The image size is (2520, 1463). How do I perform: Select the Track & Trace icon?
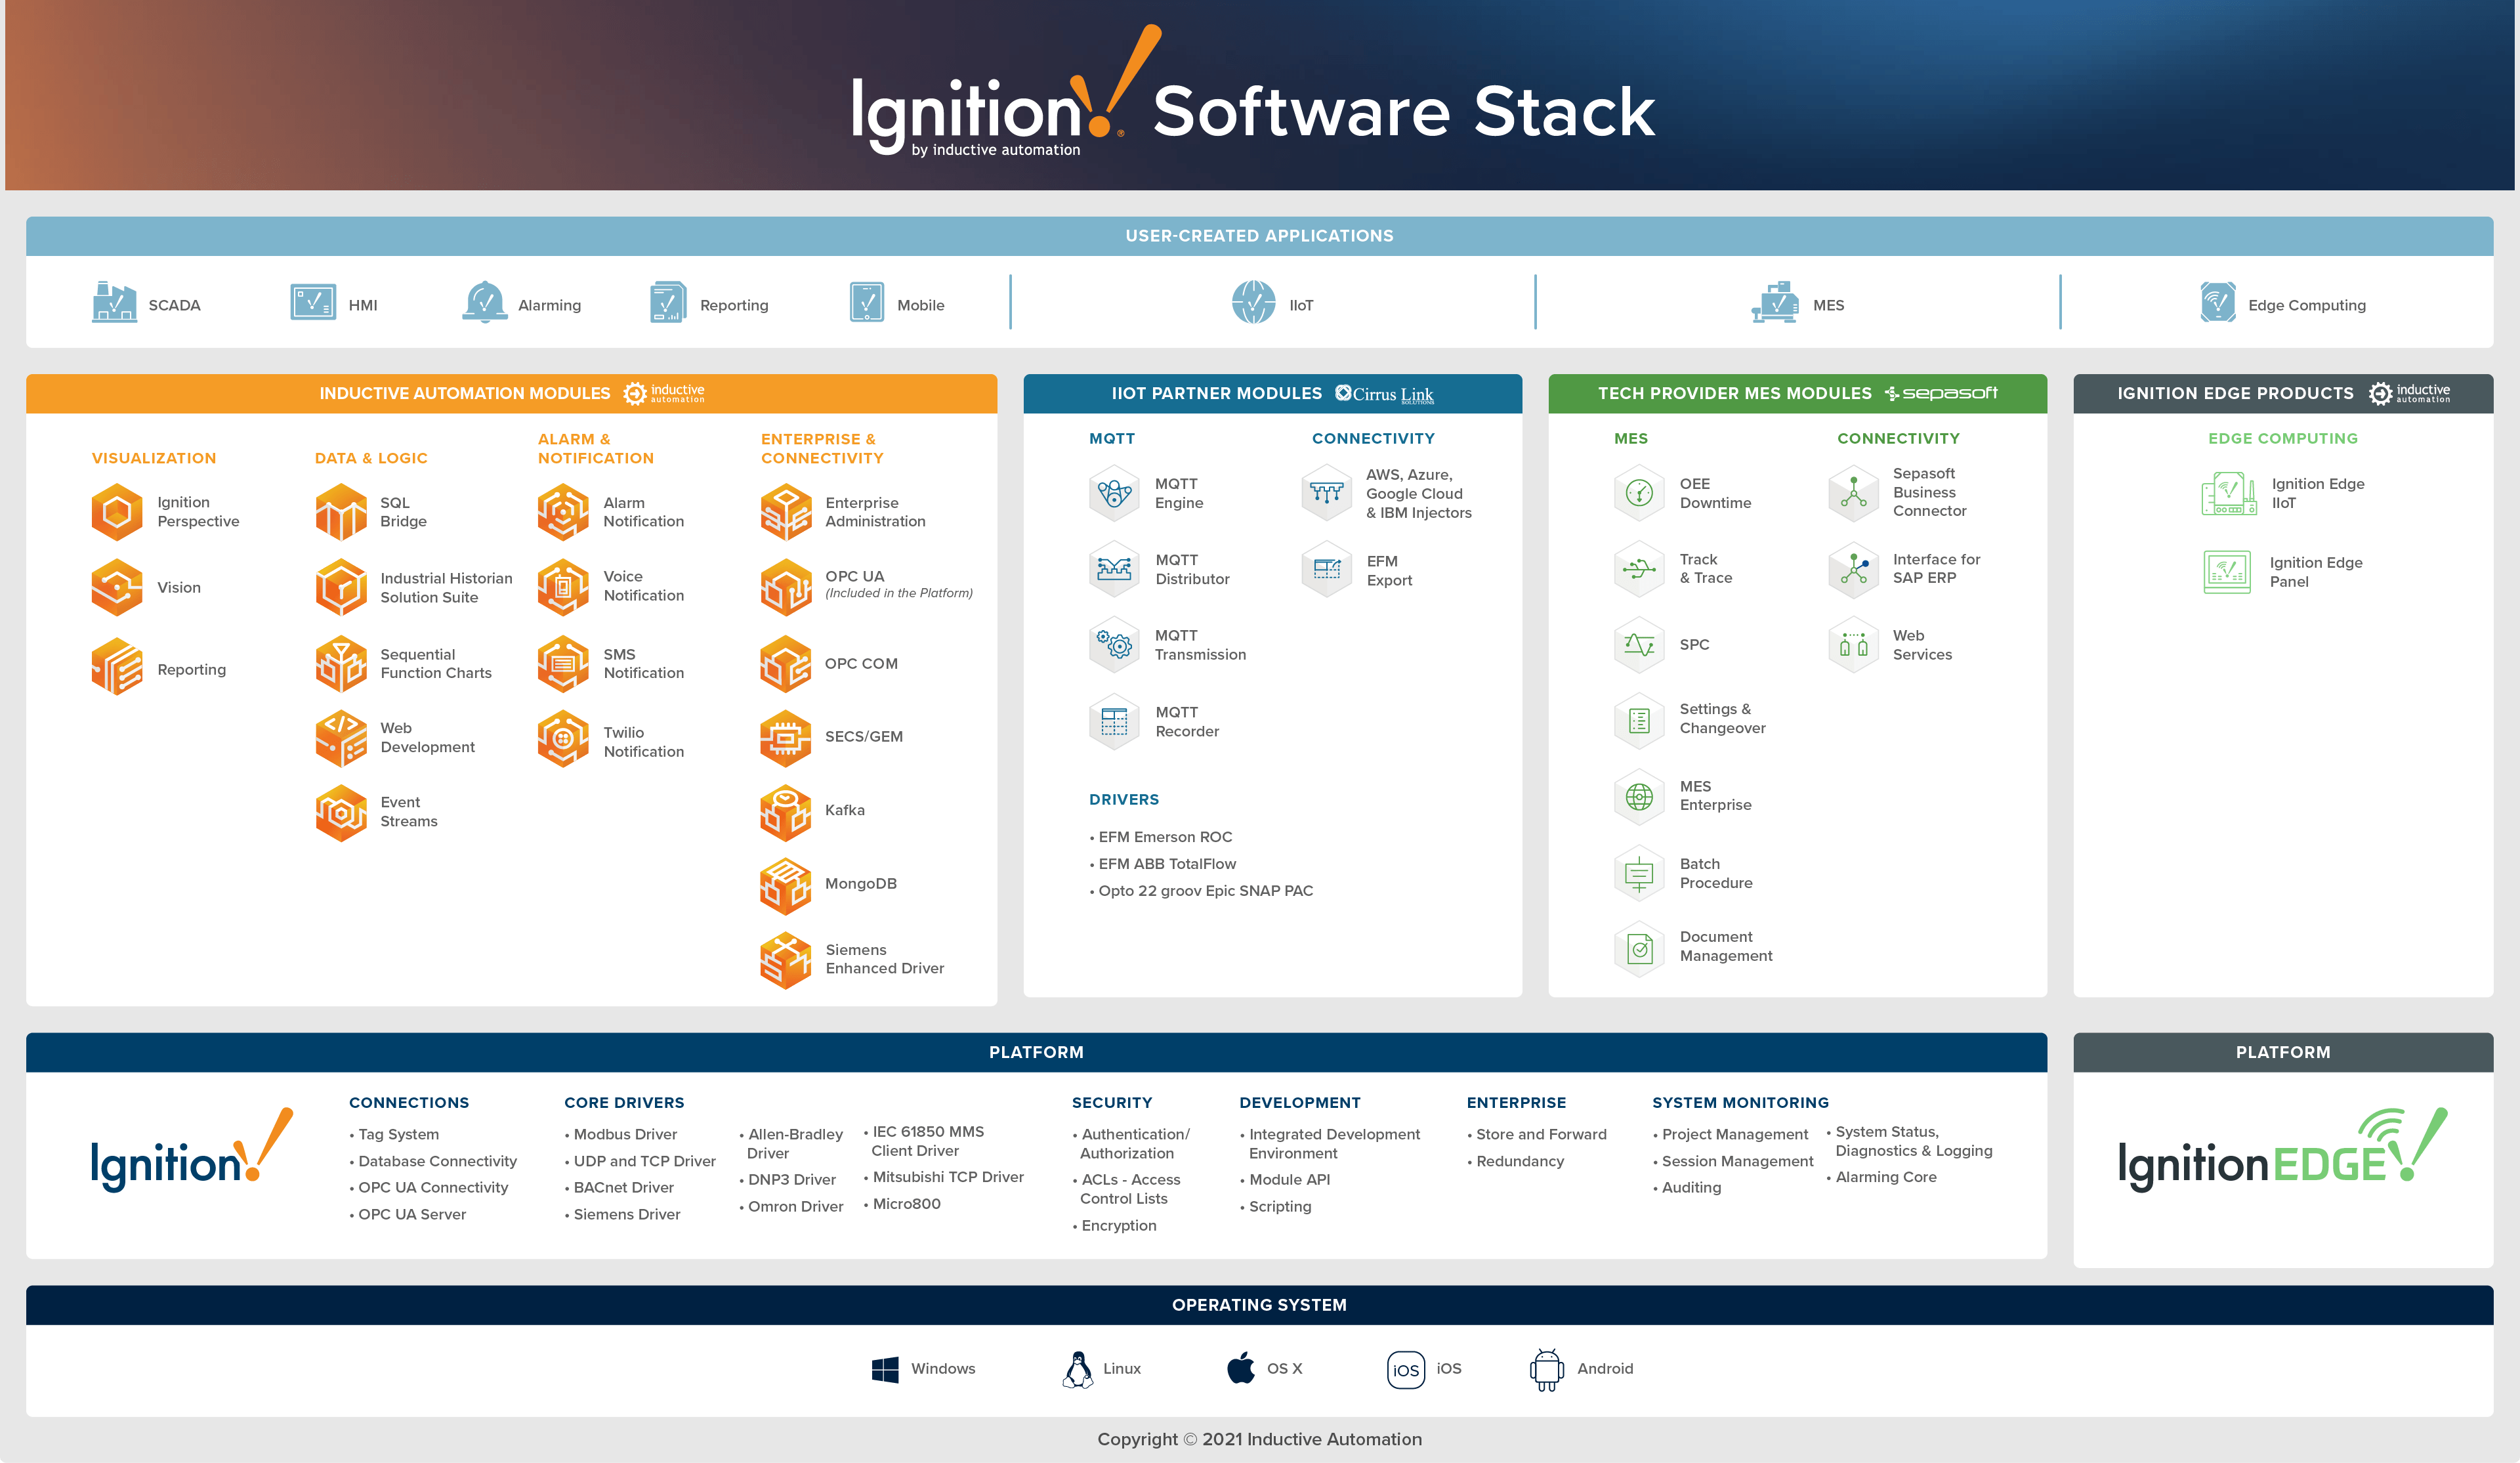pos(1639,569)
